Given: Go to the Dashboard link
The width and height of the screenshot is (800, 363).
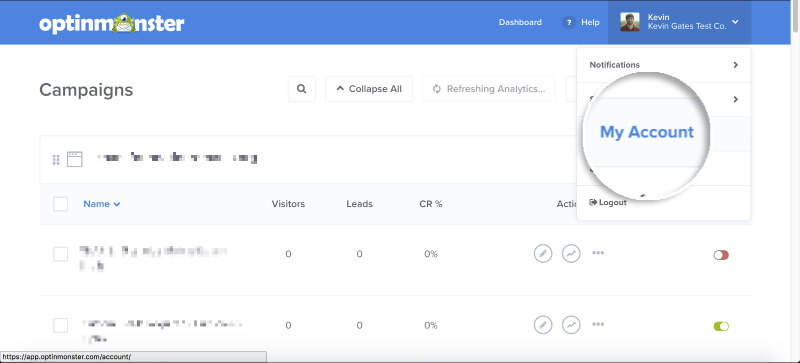Looking at the screenshot, I should [520, 22].
